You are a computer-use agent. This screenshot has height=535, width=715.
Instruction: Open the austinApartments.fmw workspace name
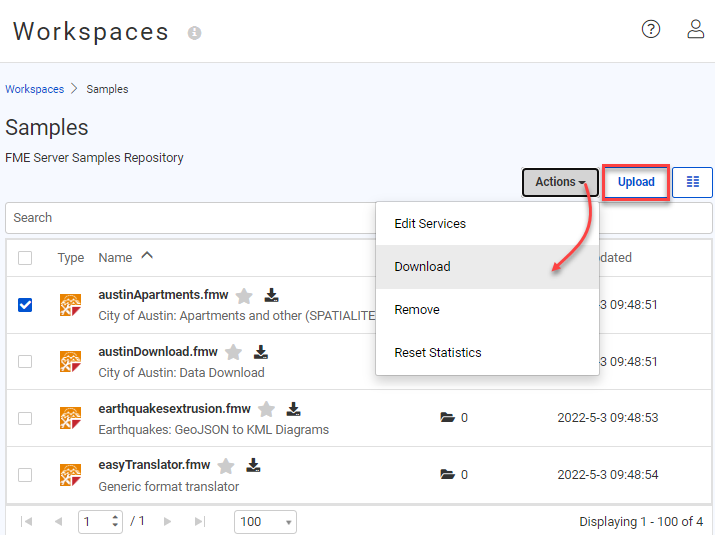tap(163, 295)
